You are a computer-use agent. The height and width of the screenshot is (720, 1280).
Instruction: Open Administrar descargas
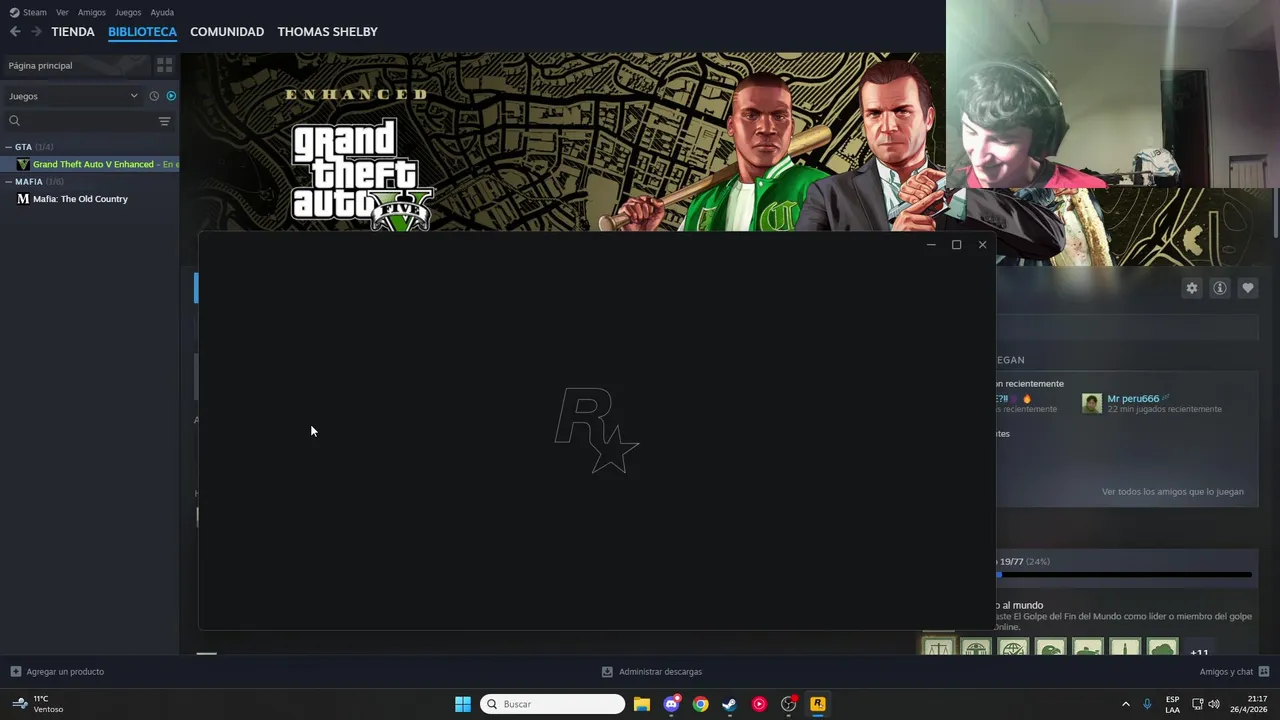(660, 671)
